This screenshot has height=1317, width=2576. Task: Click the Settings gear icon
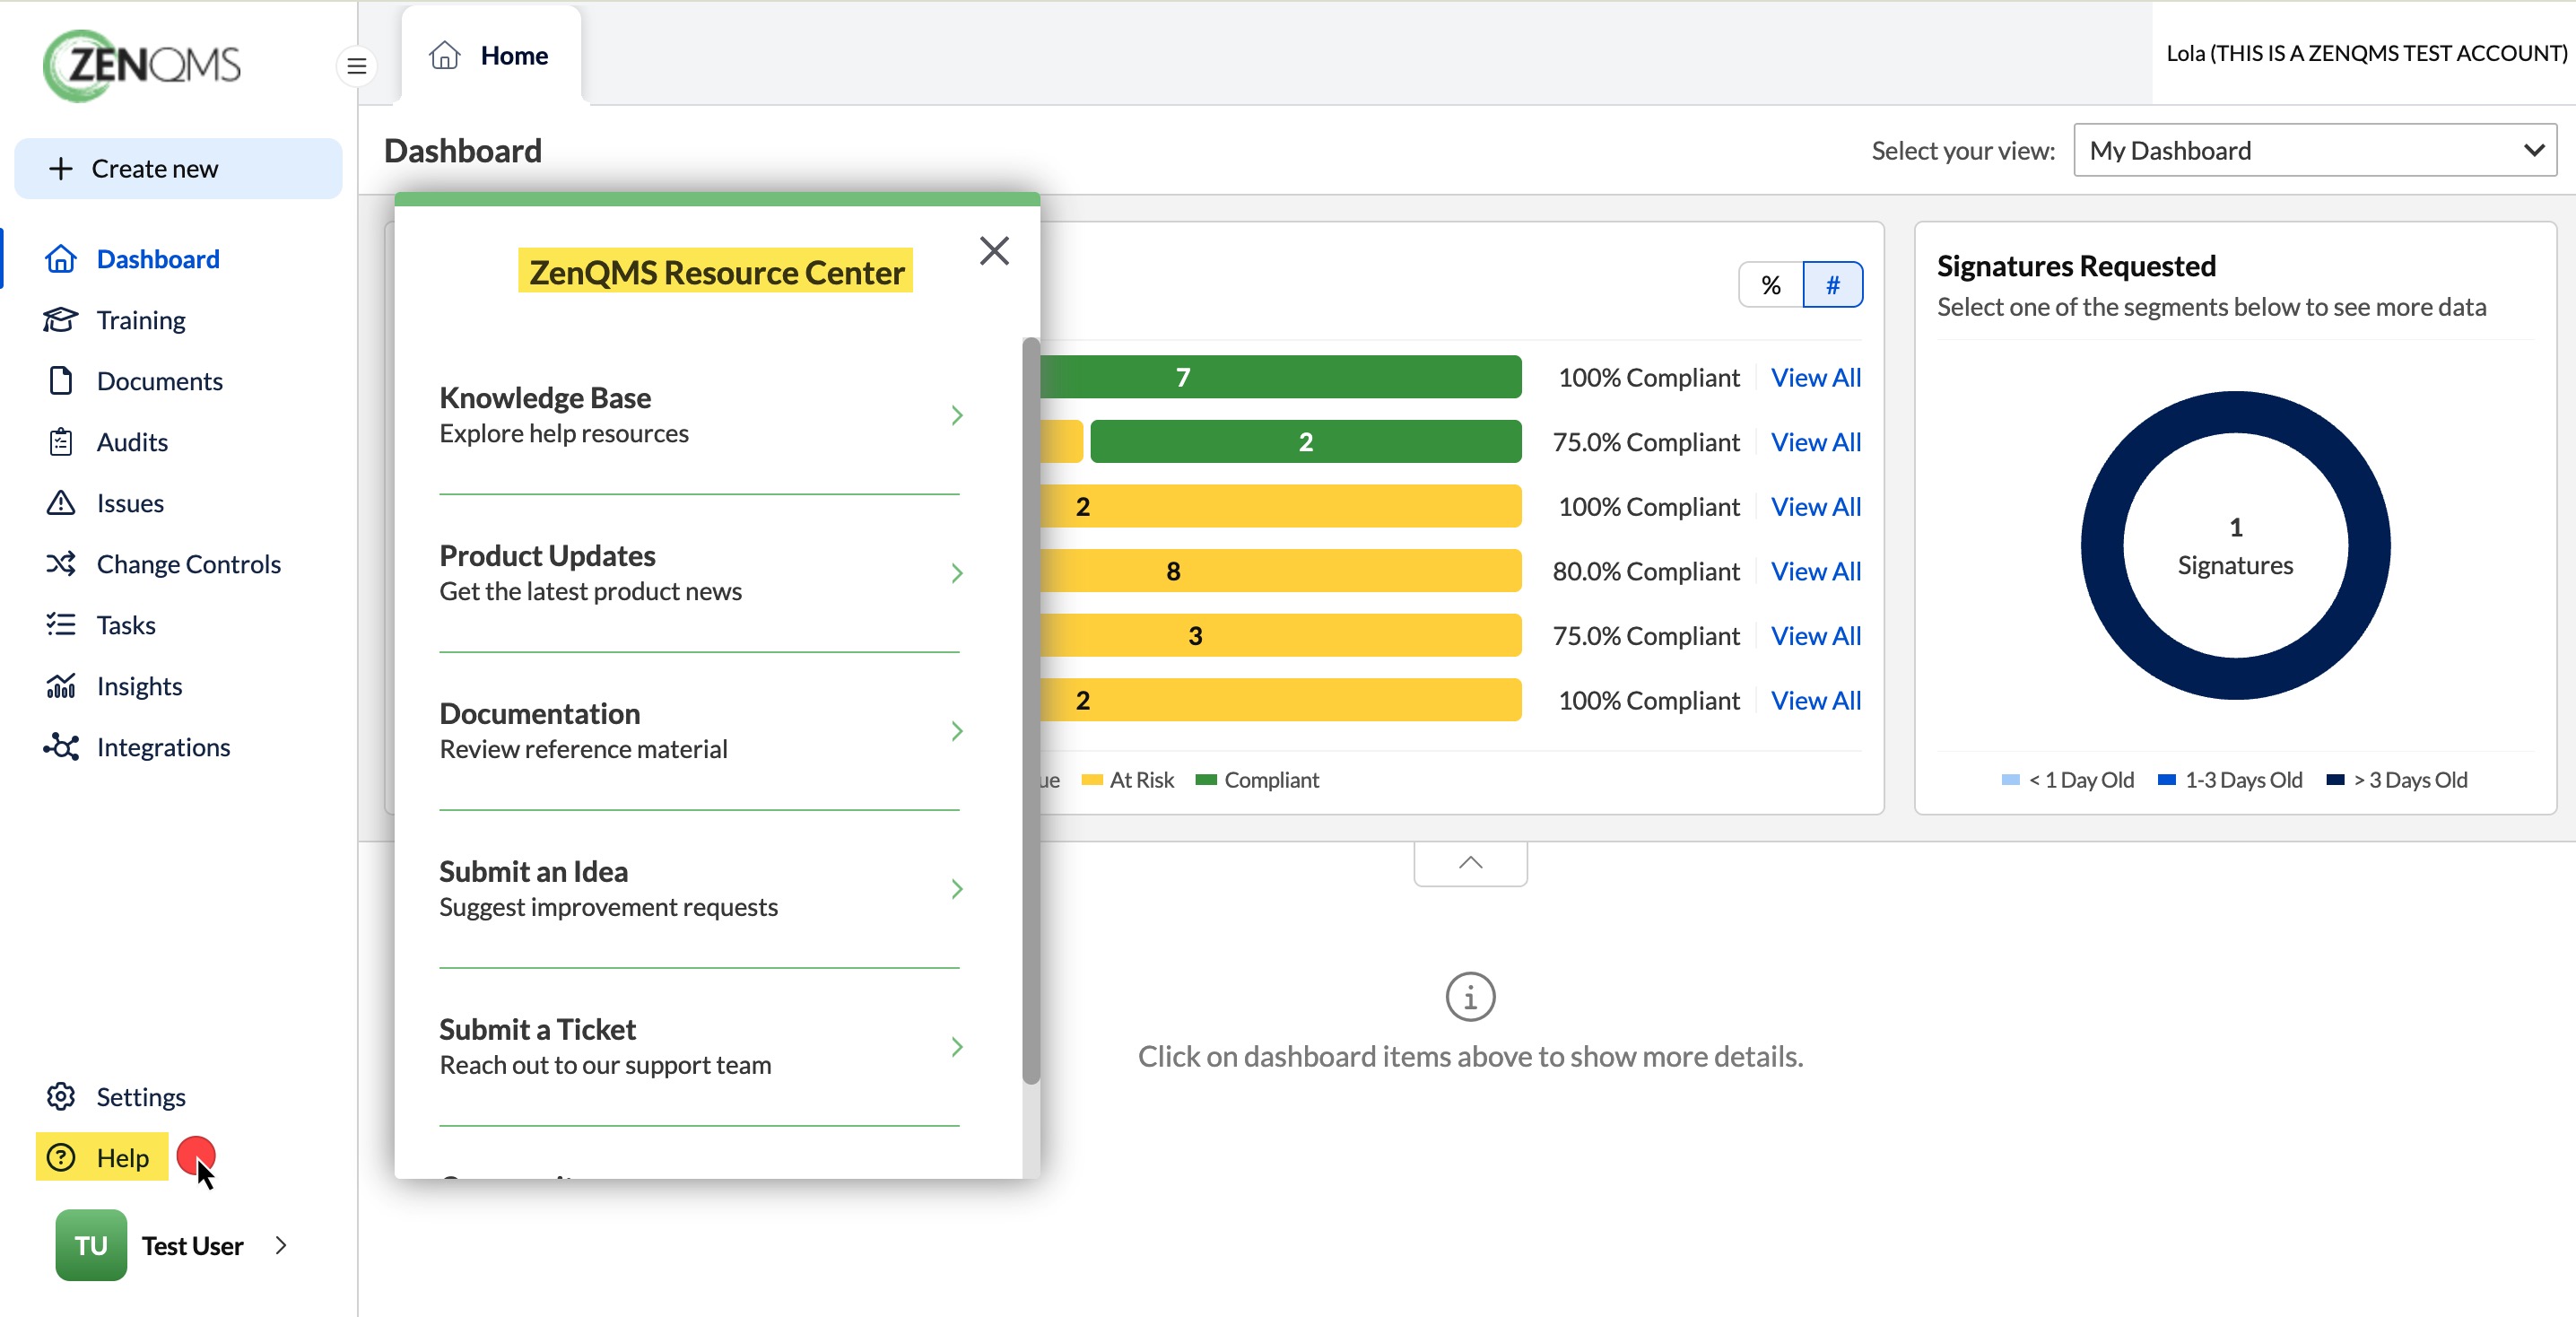pyautogui.click(x=61, y=1097)
